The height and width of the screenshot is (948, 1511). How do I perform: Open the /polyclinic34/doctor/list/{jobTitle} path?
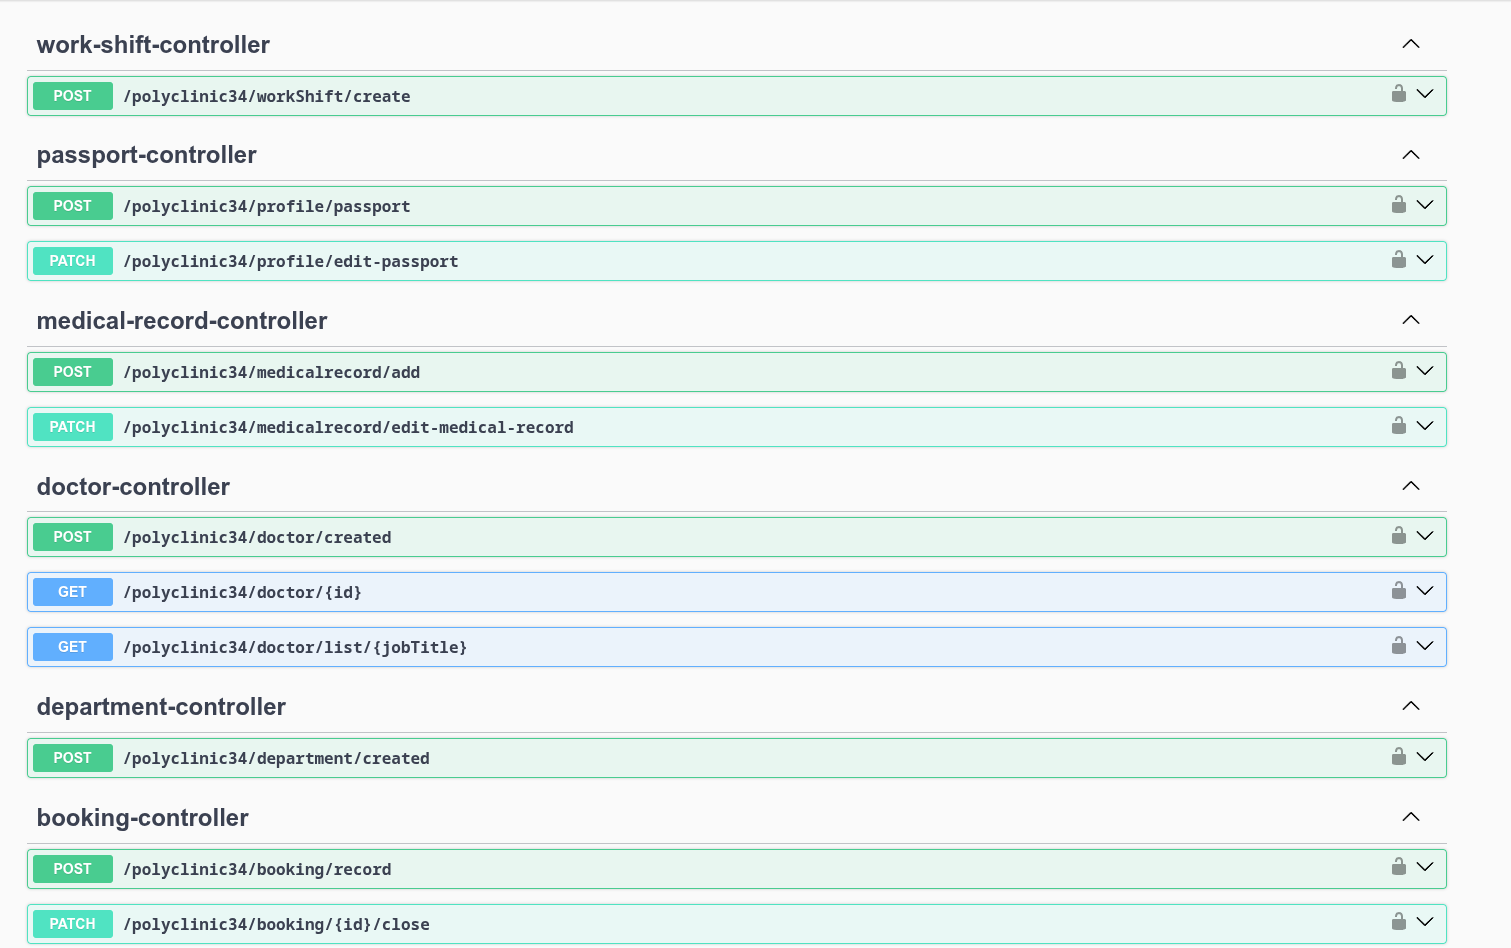click(x=296, y=648)
